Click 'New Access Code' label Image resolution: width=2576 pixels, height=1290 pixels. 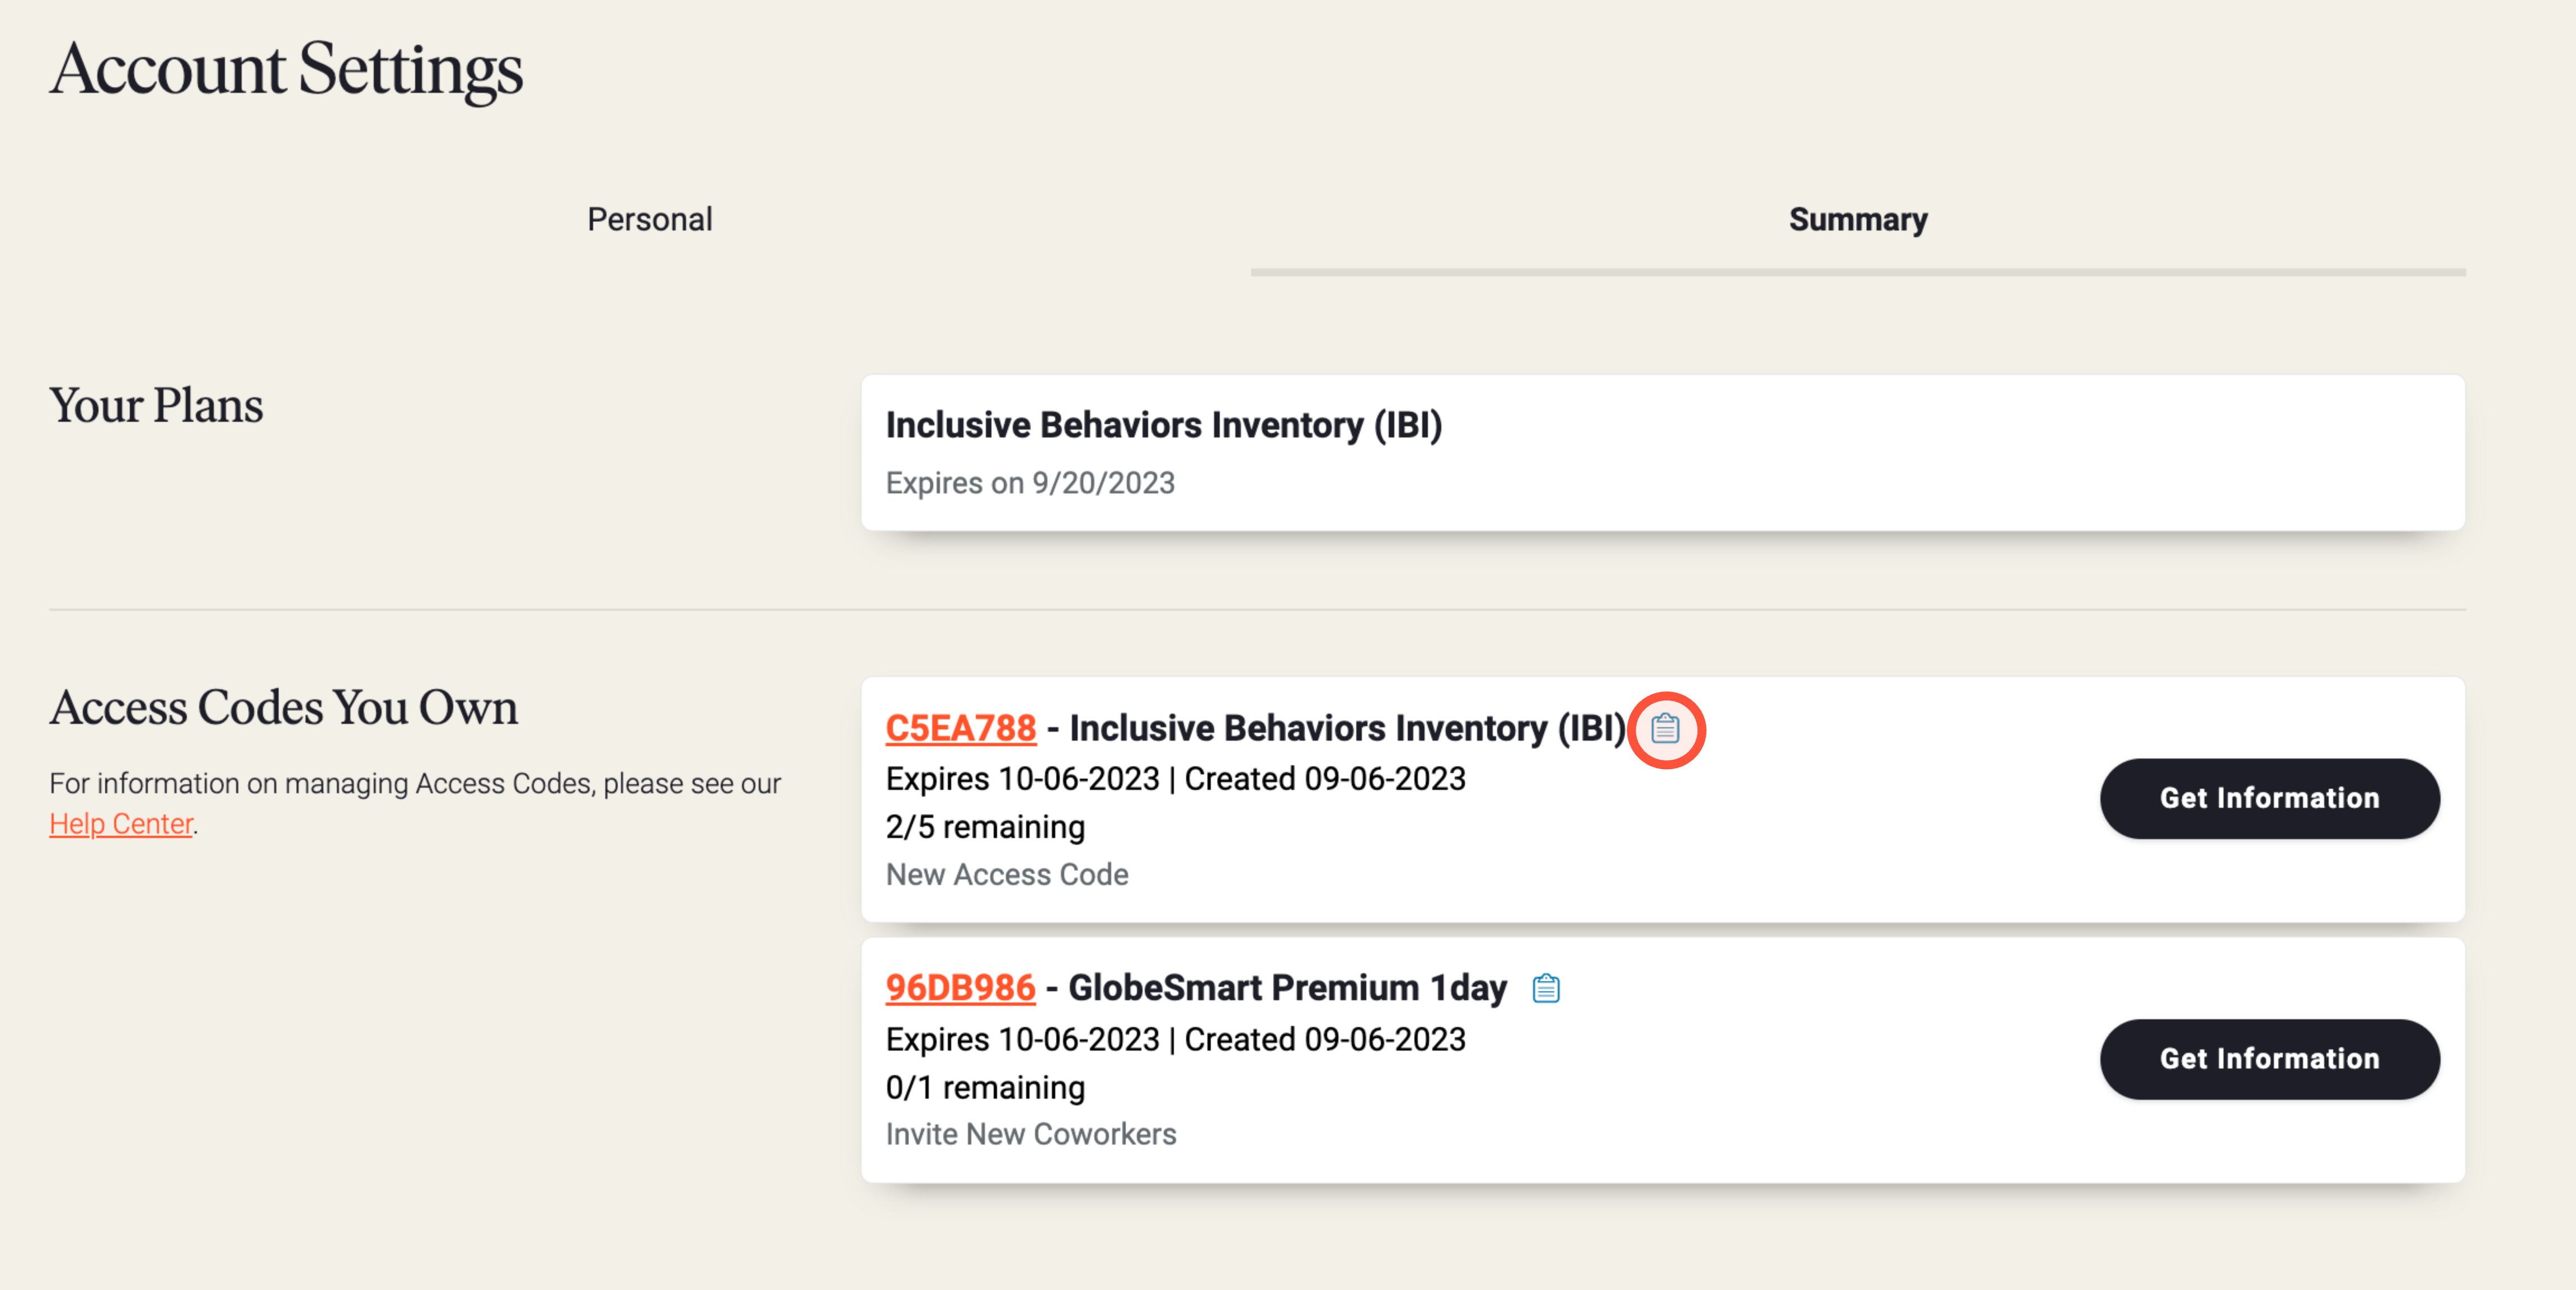click(1007, 874)
